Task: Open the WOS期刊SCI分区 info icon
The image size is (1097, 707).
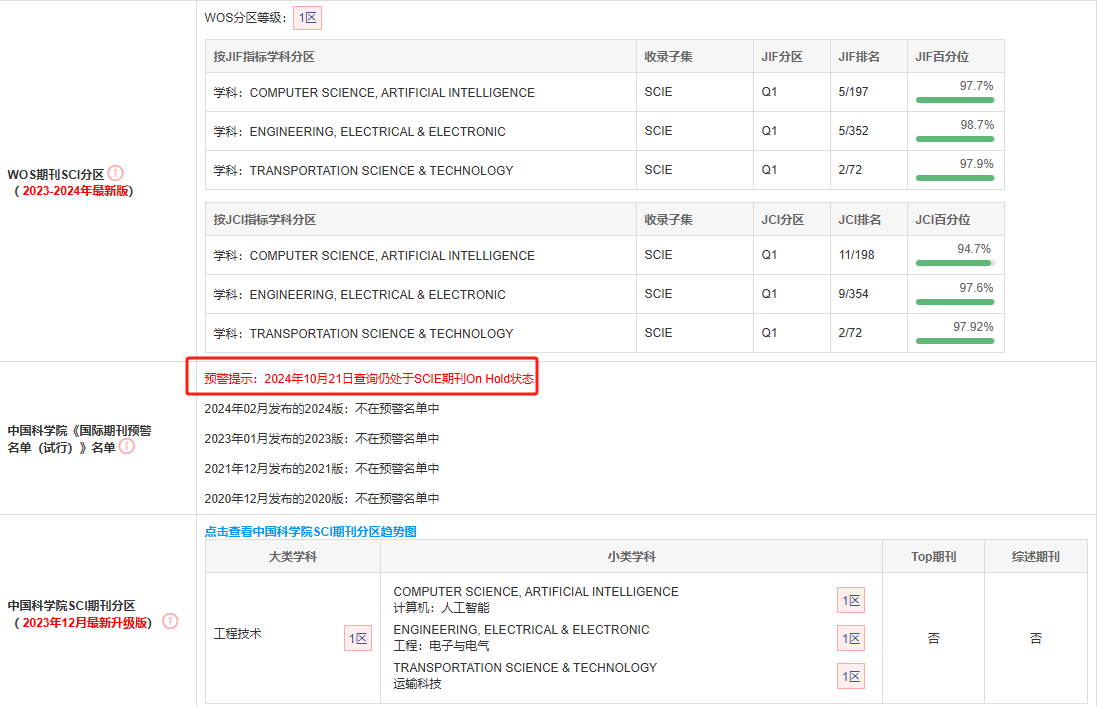Action: coord(113,172)
